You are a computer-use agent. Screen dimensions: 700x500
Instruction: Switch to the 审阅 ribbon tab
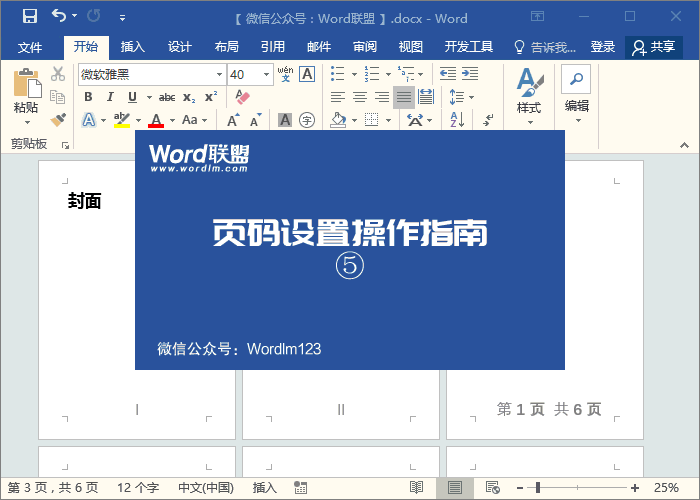pos(365,46)
